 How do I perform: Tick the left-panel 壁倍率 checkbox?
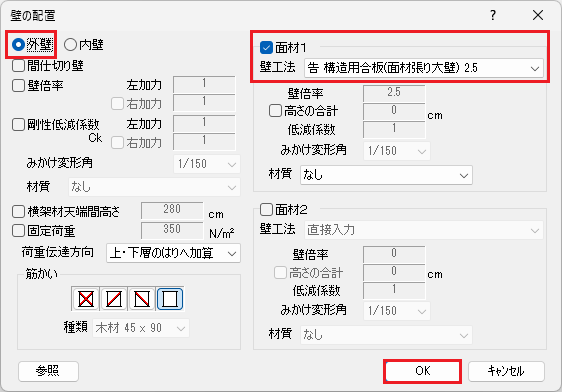point(18,86)
